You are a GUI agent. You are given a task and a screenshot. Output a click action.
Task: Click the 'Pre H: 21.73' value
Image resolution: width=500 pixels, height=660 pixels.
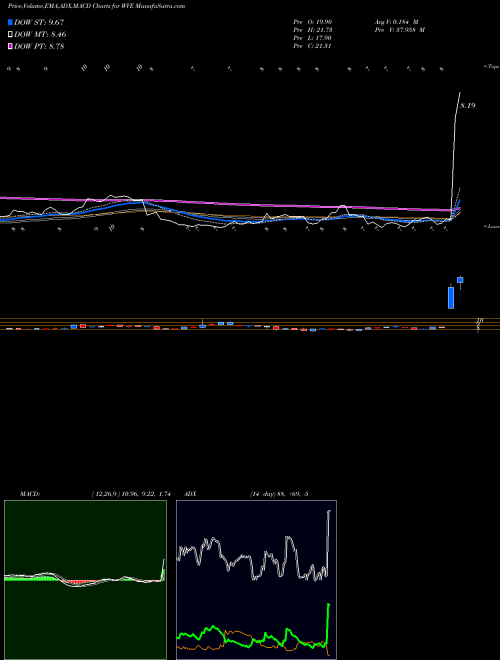[x=313, y=30]
